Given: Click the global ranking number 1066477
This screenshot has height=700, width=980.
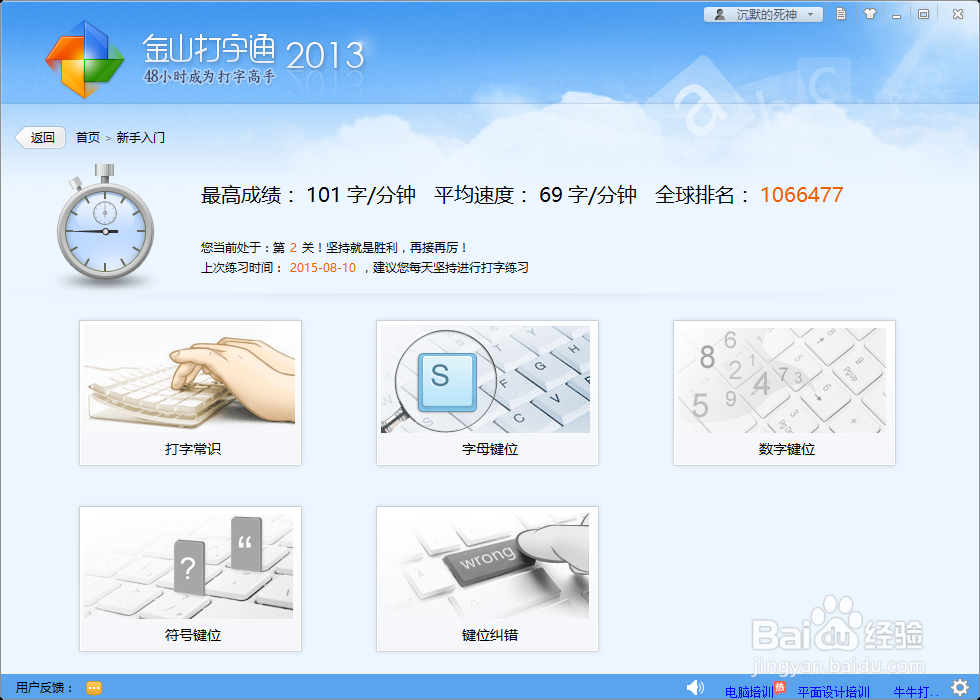Looking at the screenshot, I should [802, 195].
